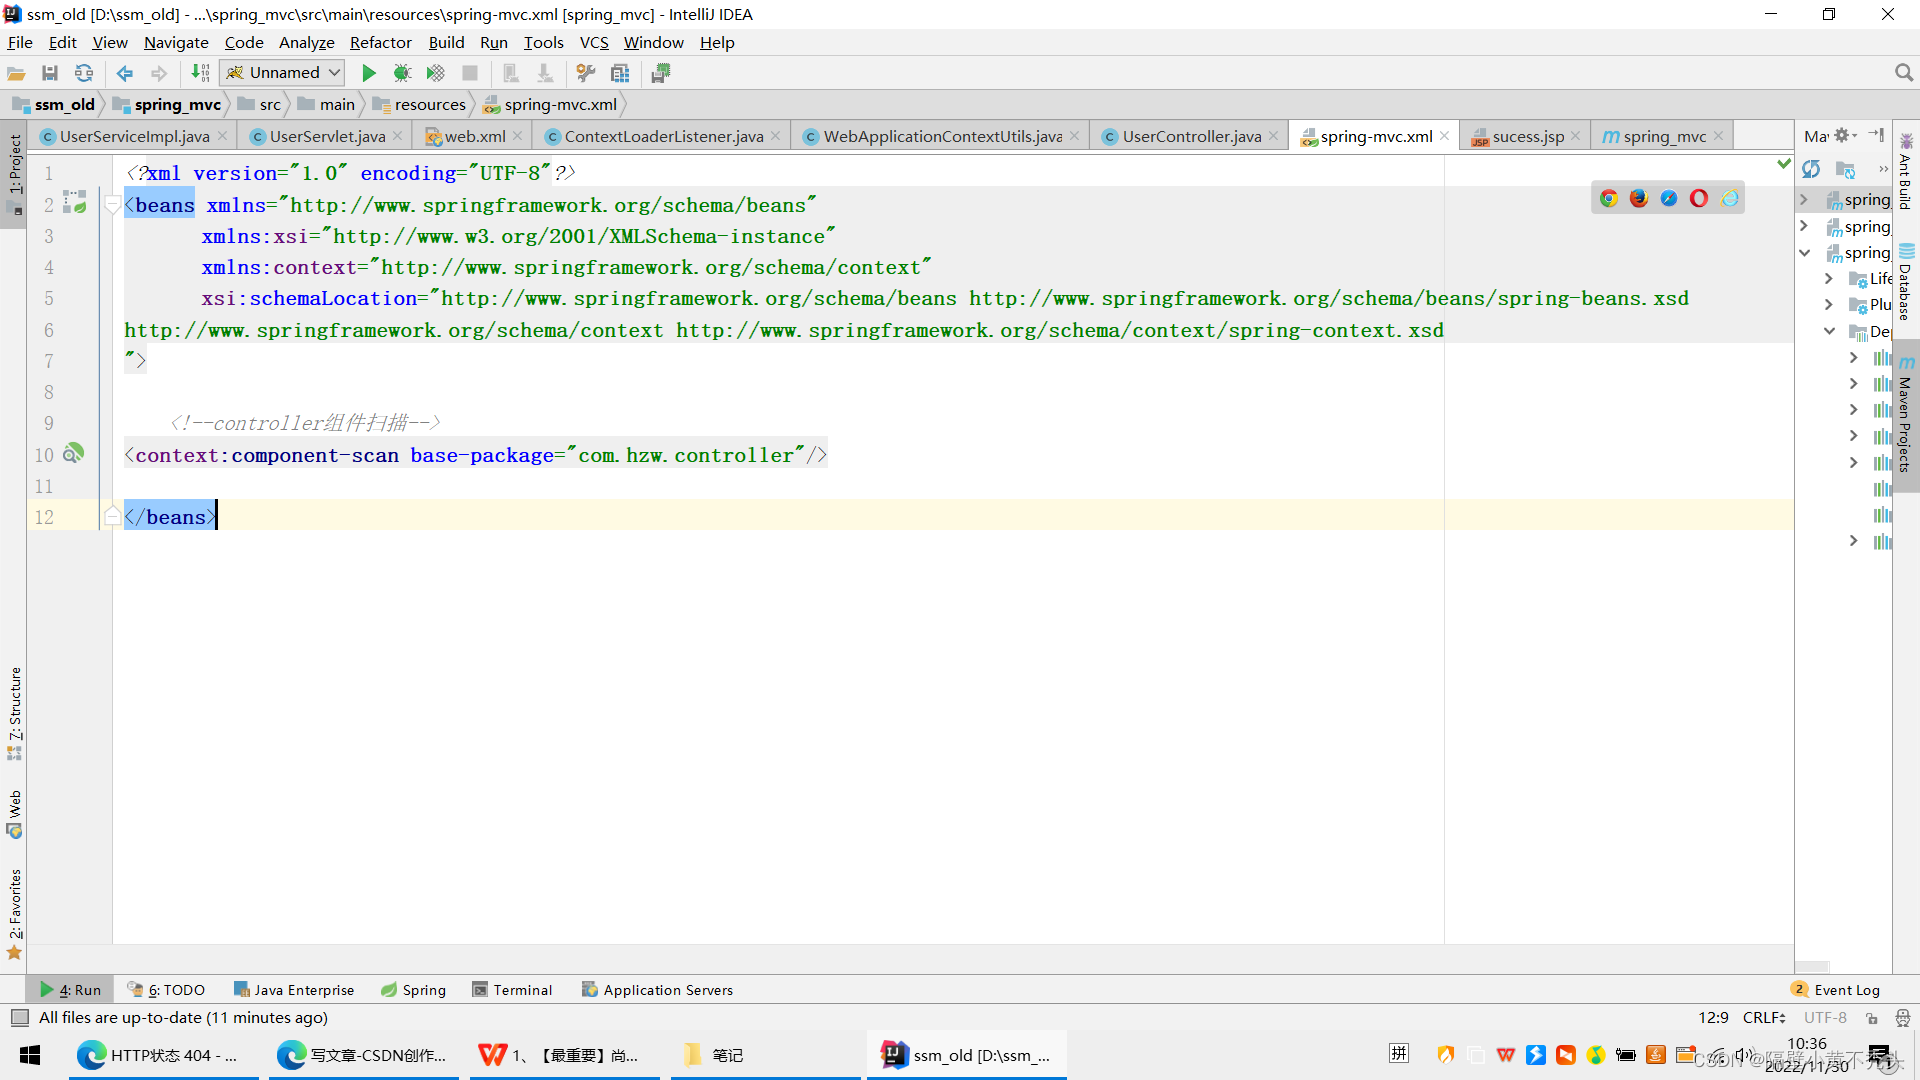The width and height of the screenshot is (1920, 1080).
Task: Click the CRLF line separator indicator
Action: coord(1764,1017)
